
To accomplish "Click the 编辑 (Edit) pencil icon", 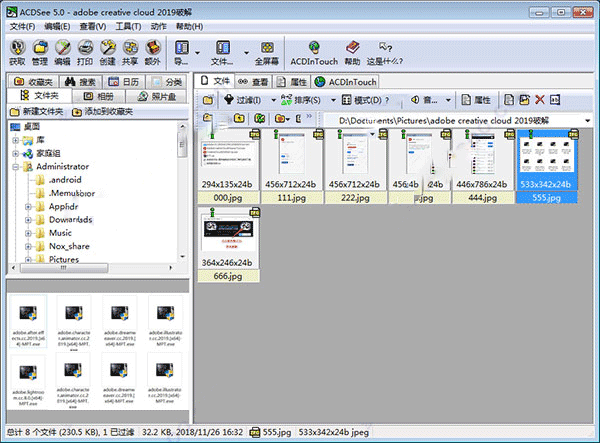I will point(63,47).
